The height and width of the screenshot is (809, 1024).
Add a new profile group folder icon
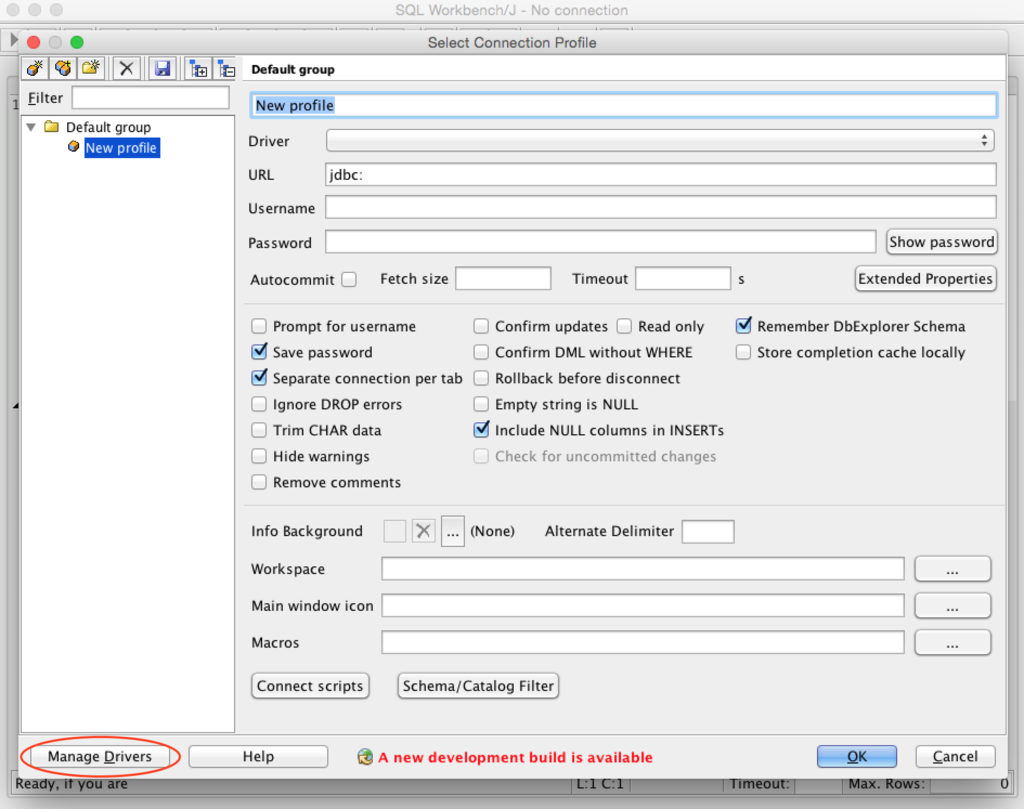tap(91, 68)
